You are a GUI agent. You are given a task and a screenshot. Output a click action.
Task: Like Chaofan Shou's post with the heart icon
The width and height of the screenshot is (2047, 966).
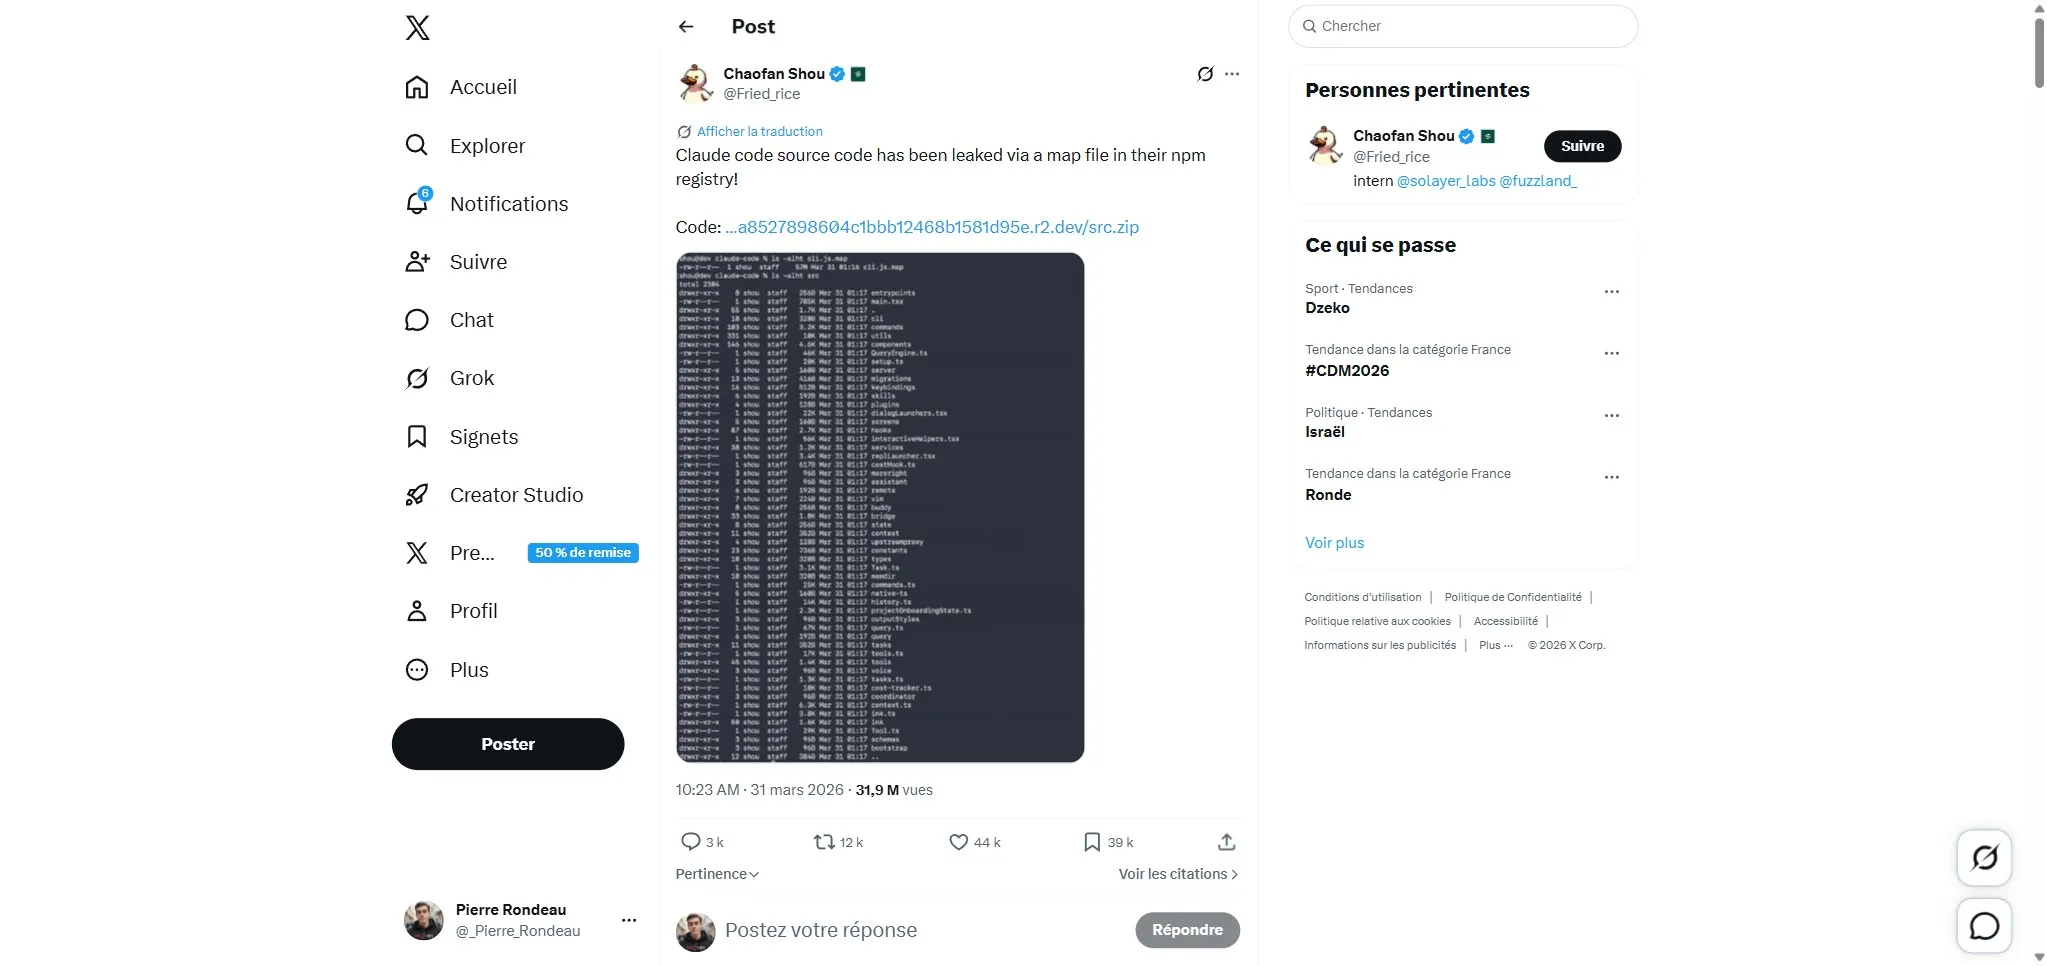coord(959,841)
